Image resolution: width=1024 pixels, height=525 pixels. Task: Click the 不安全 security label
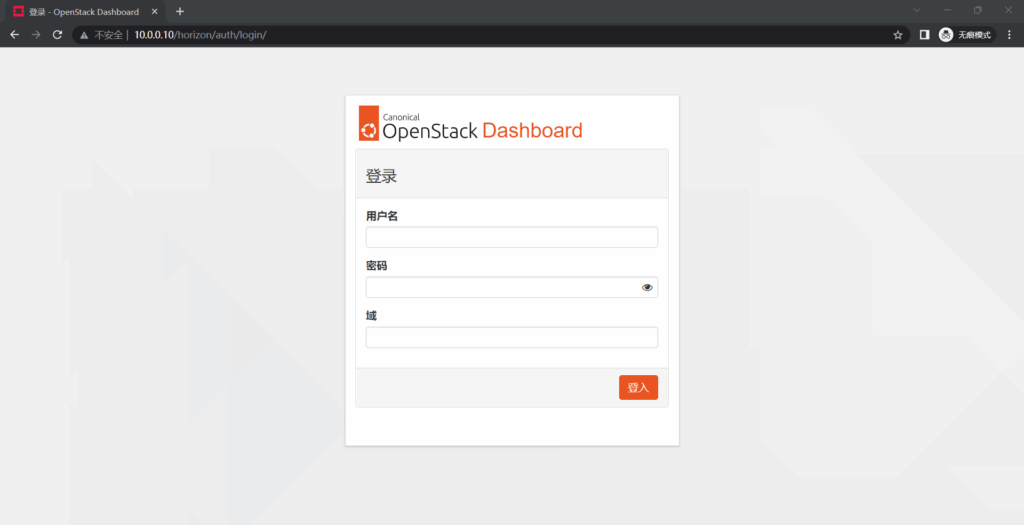pos(108,35)
